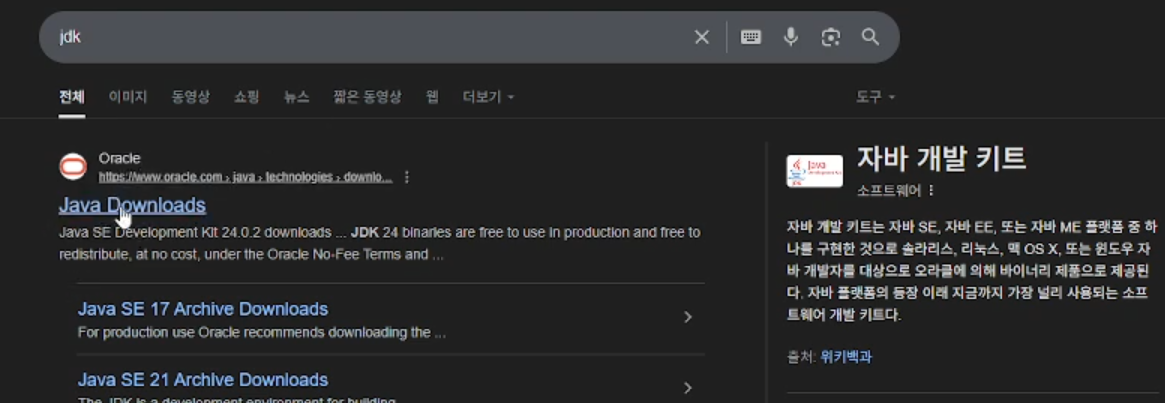Click the Java Development Kit logo thumbnail
1165x403 pixels.
[x=814, y=171]
